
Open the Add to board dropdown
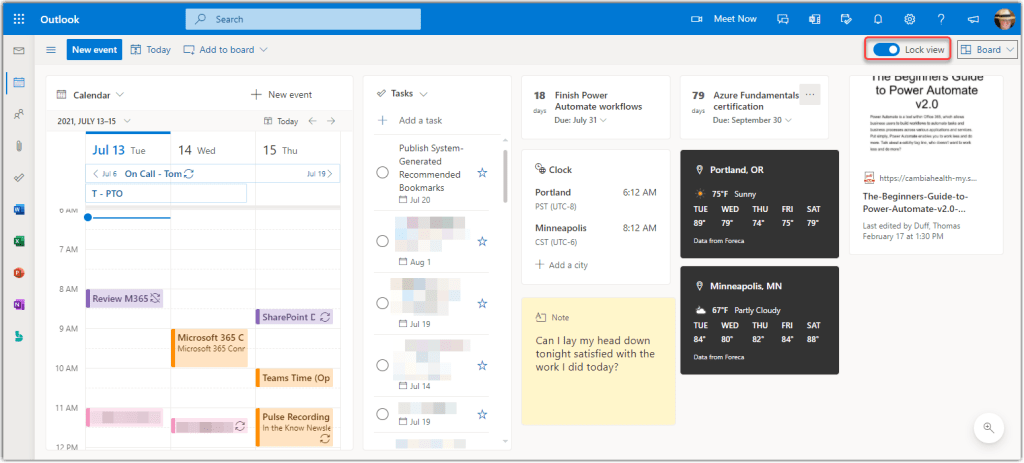pos(225,49)
